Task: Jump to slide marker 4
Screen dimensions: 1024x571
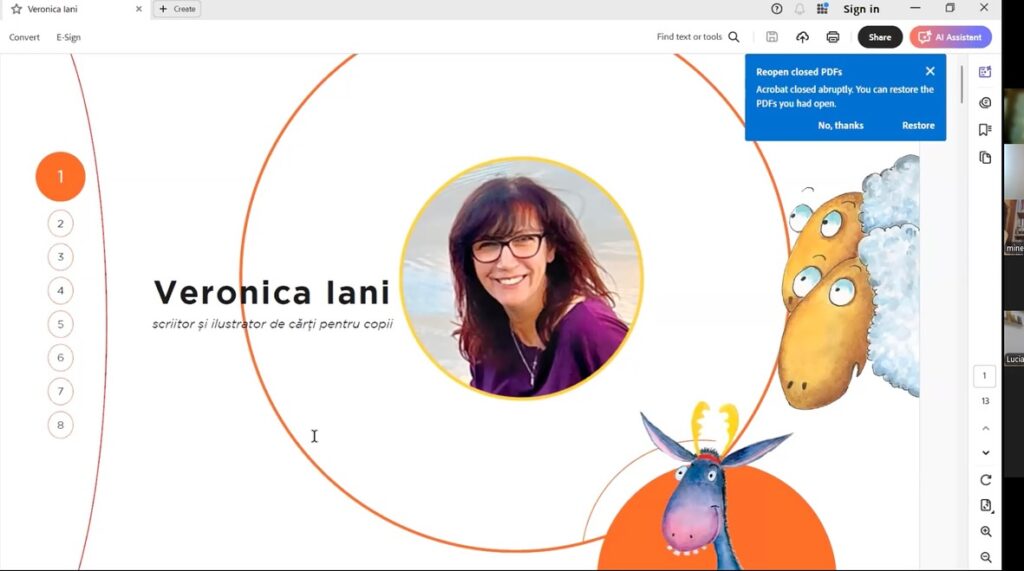Action: tap(60, 291)
